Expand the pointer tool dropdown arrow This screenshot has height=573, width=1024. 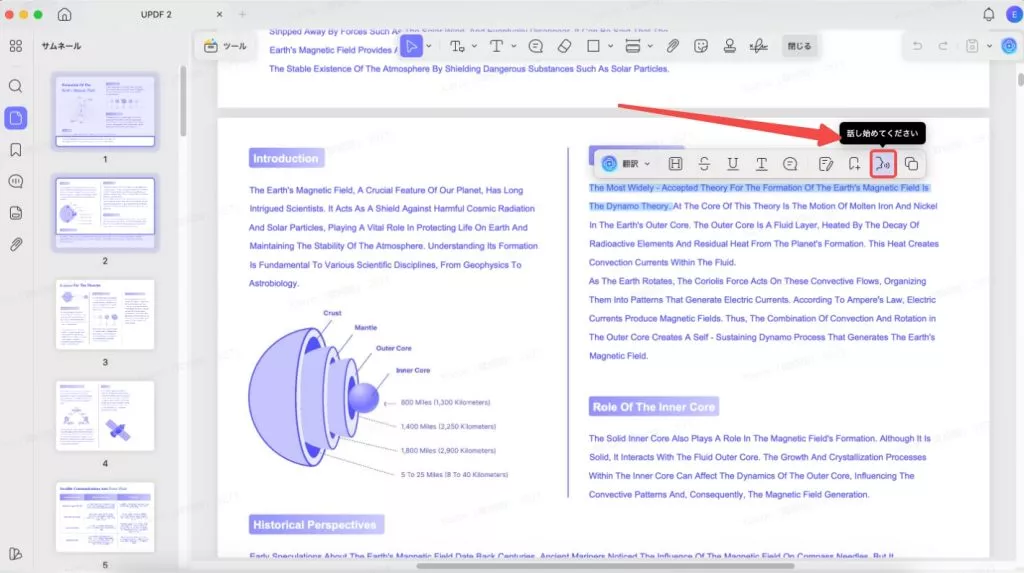point(429,46)
